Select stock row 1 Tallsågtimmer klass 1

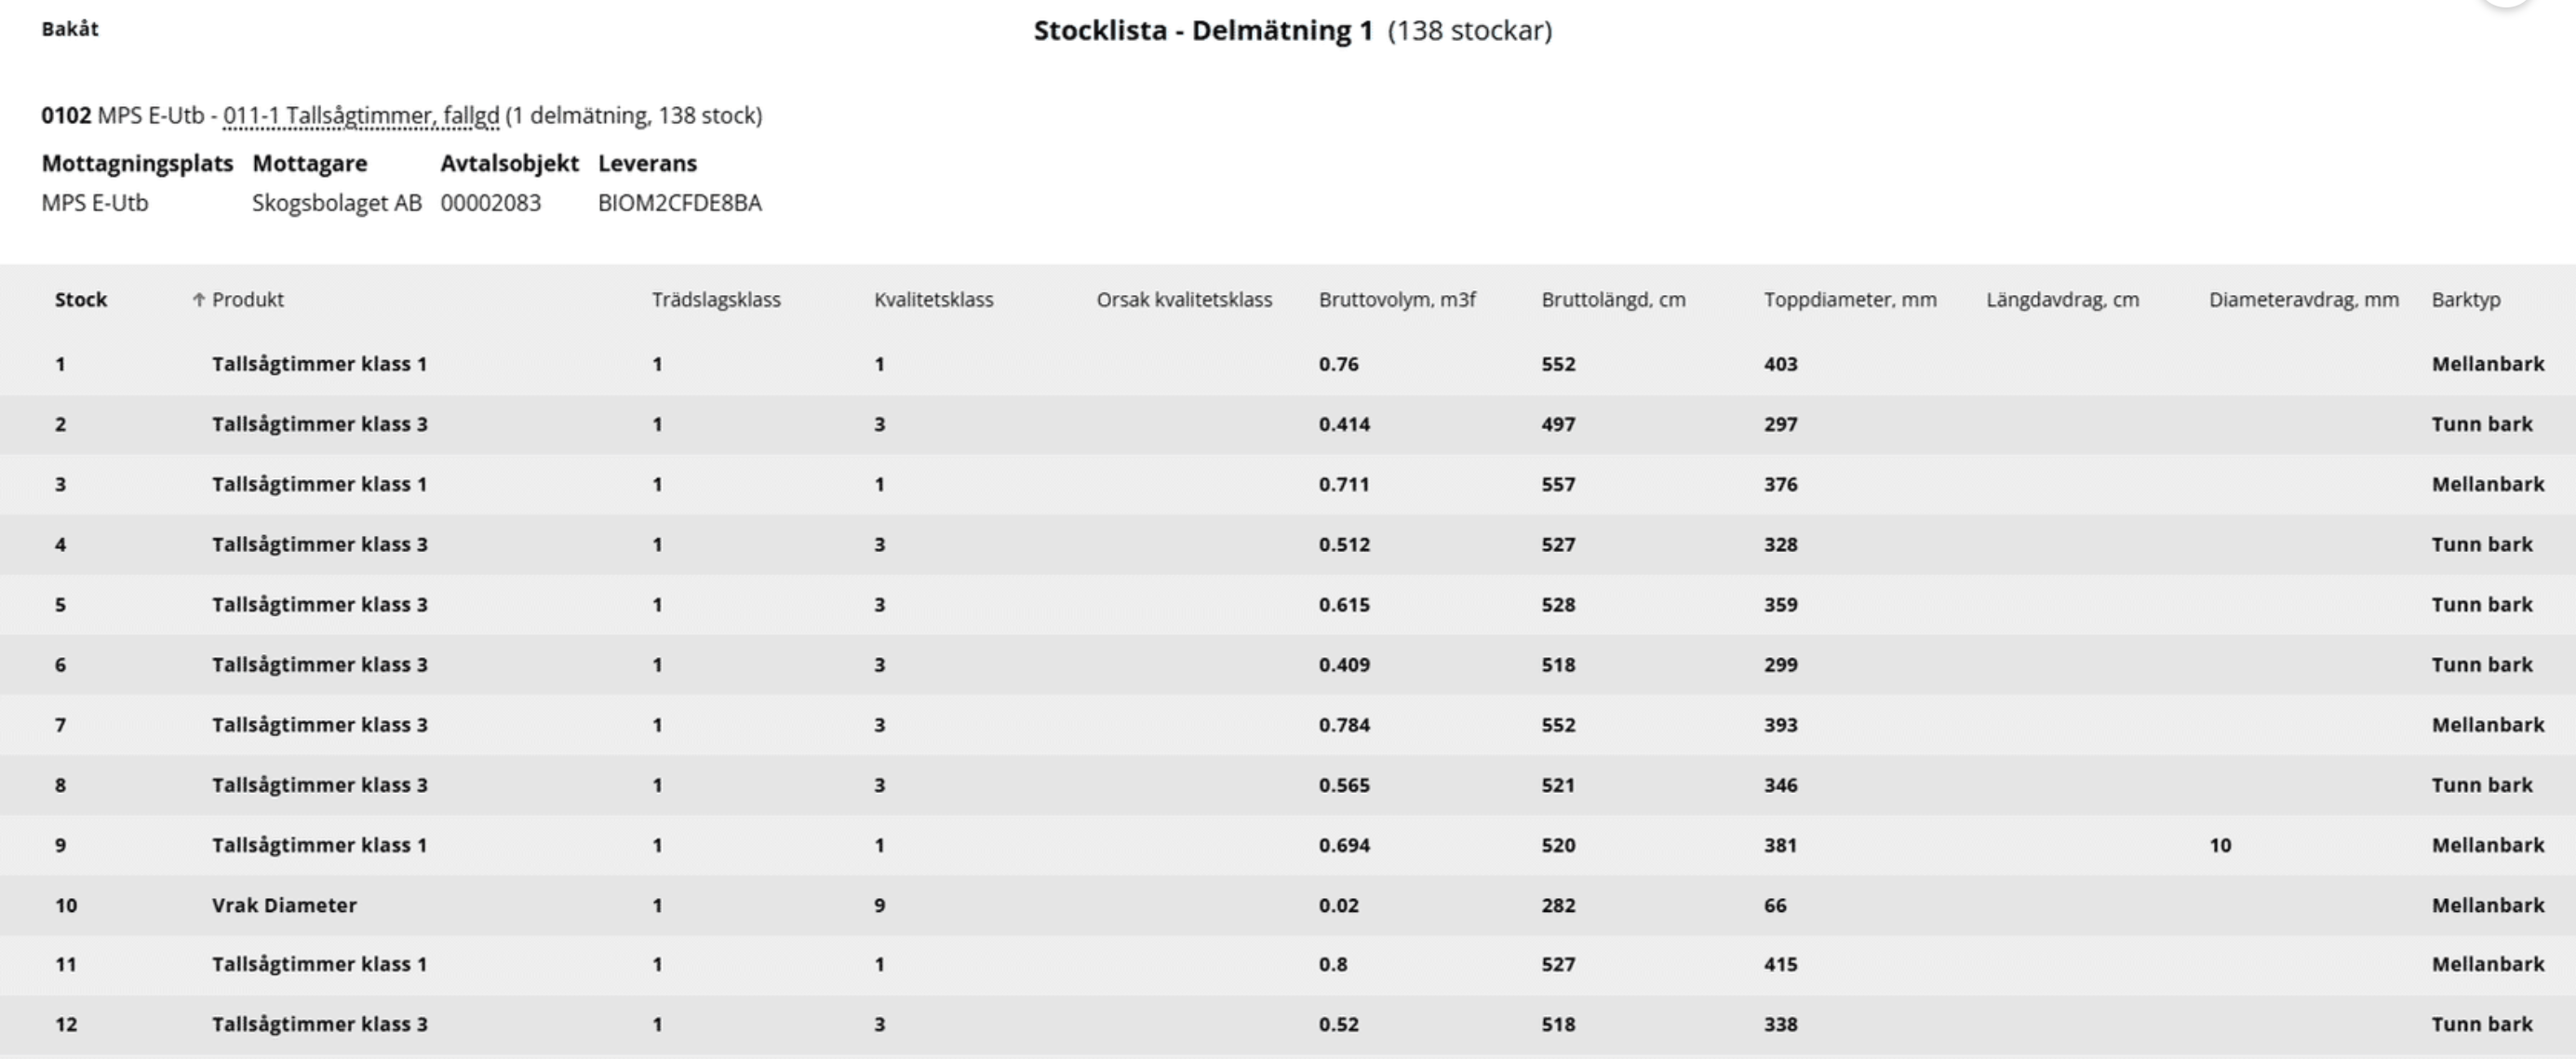click(1288, 364)
